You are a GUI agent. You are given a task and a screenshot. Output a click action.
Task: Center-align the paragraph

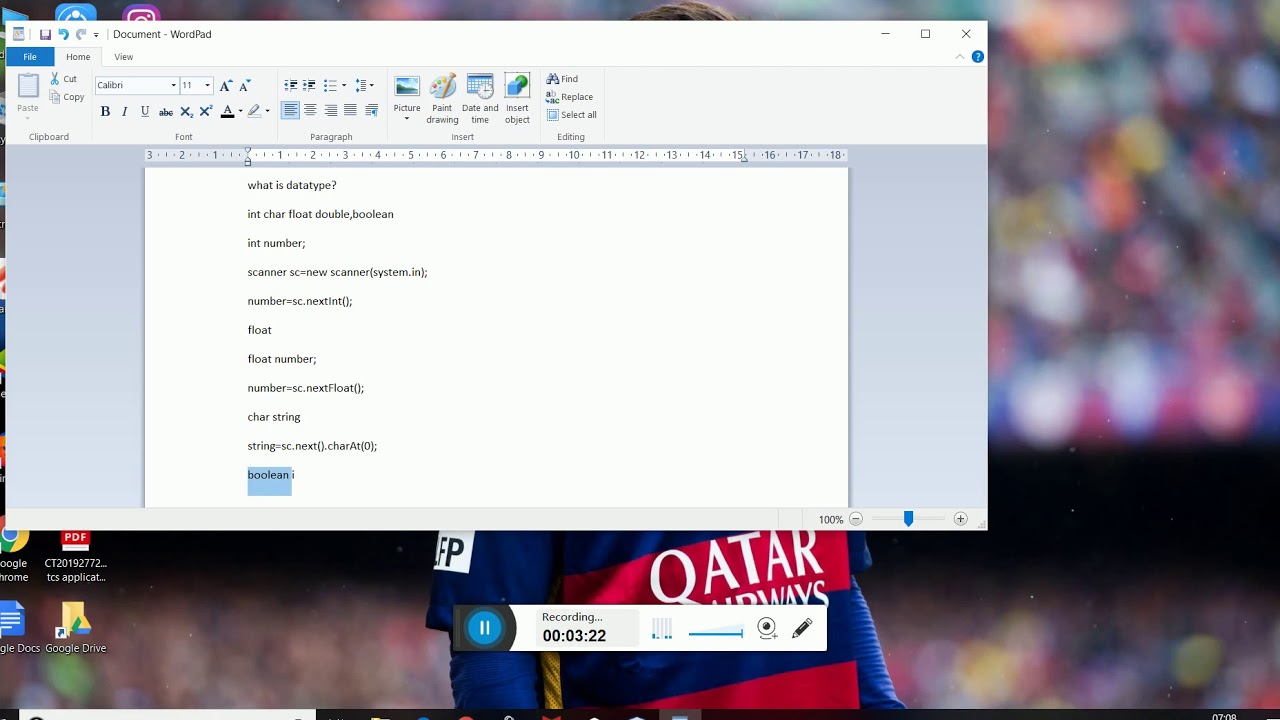[x=310, y=110]
